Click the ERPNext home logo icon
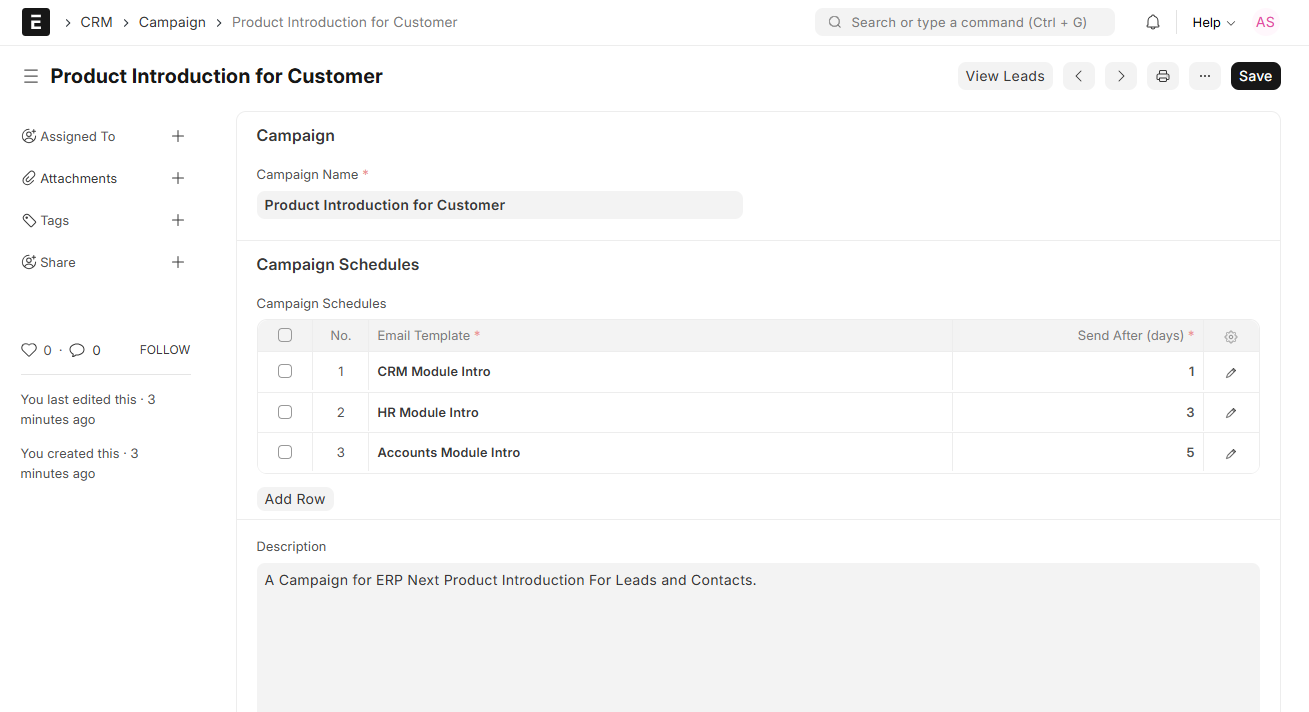The image size is (1309, 712). point(36,22)
